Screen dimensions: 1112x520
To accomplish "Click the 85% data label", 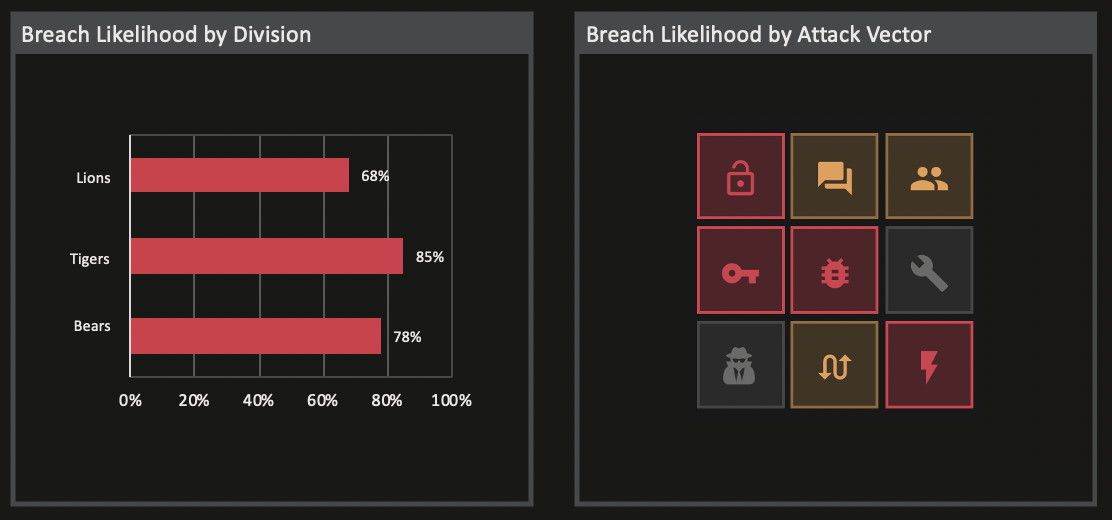I will pos(430,257).
